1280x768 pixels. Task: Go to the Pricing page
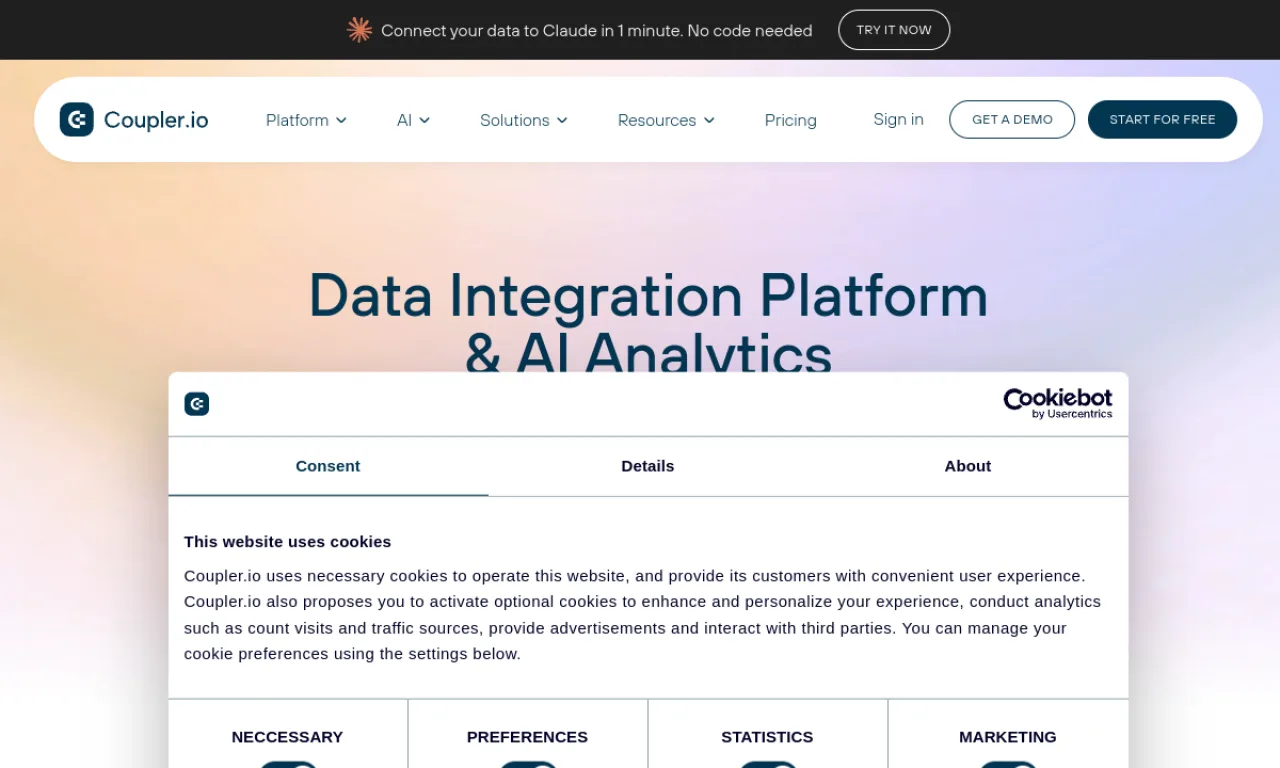tap(791, 120)
